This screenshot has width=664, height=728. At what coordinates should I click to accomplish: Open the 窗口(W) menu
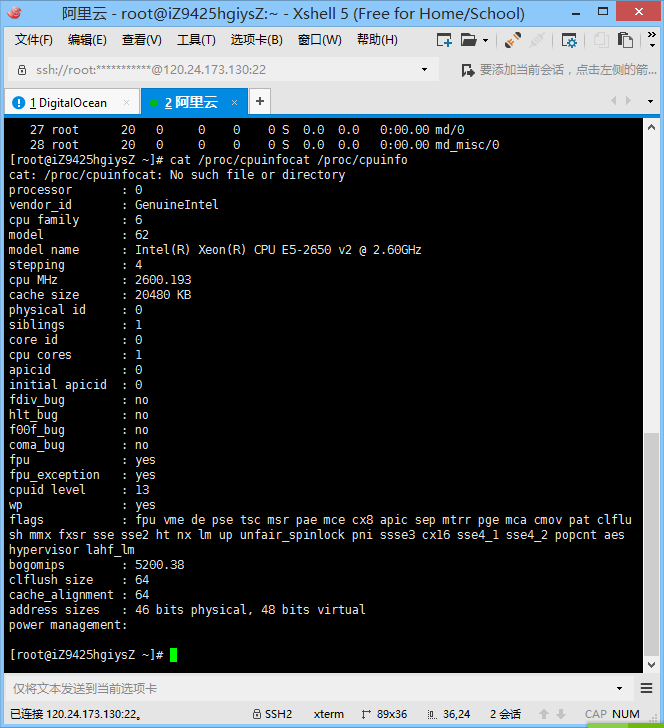319,40
